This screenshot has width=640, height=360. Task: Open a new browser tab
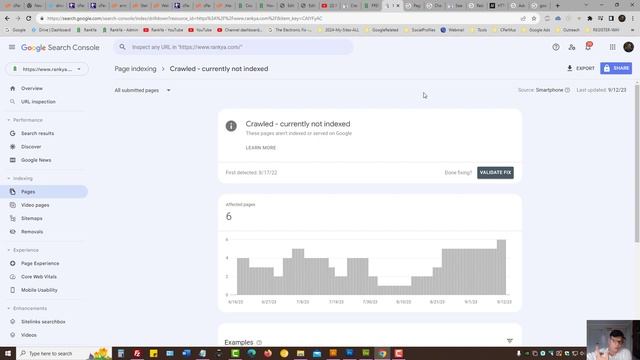tap(558, 6)
